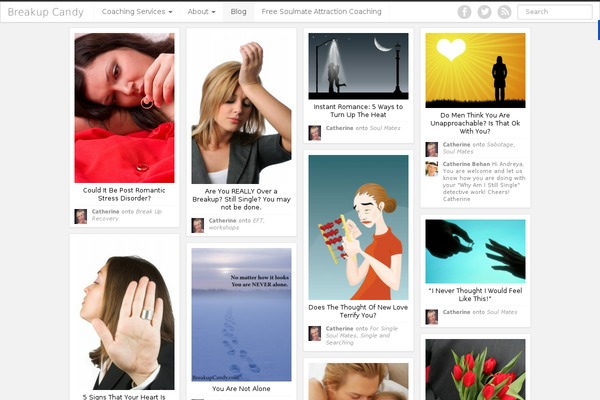Open Free Soulmate Attraction Coaching
The width and height of the screenshot is (600, 400).
tap(321, 12)
